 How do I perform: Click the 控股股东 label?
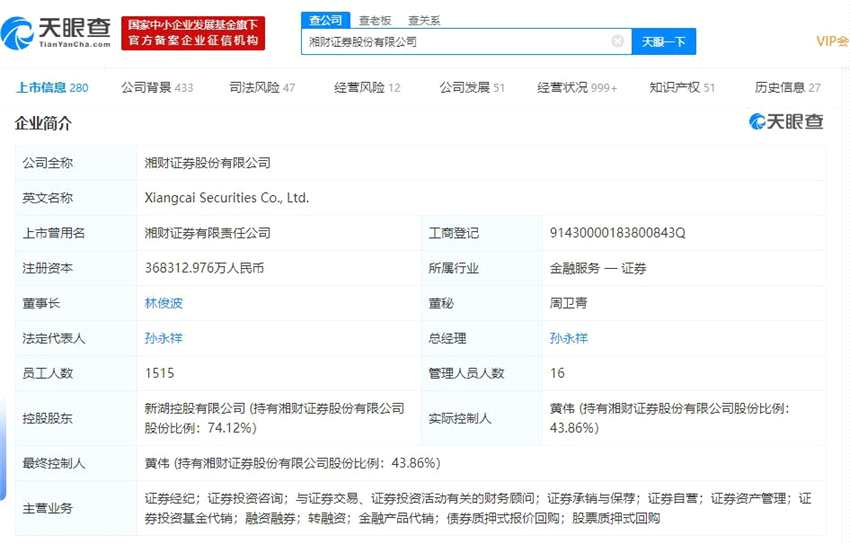tap(48, 418)
